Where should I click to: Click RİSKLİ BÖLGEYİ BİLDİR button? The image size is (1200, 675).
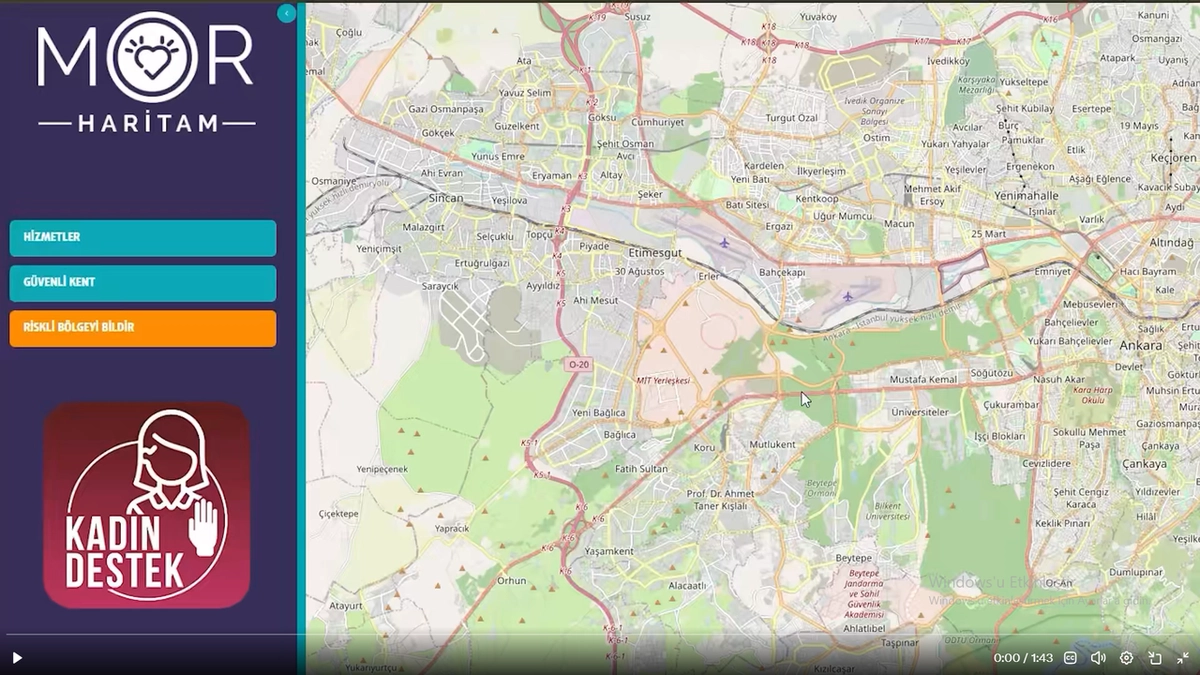pos(143,328)
